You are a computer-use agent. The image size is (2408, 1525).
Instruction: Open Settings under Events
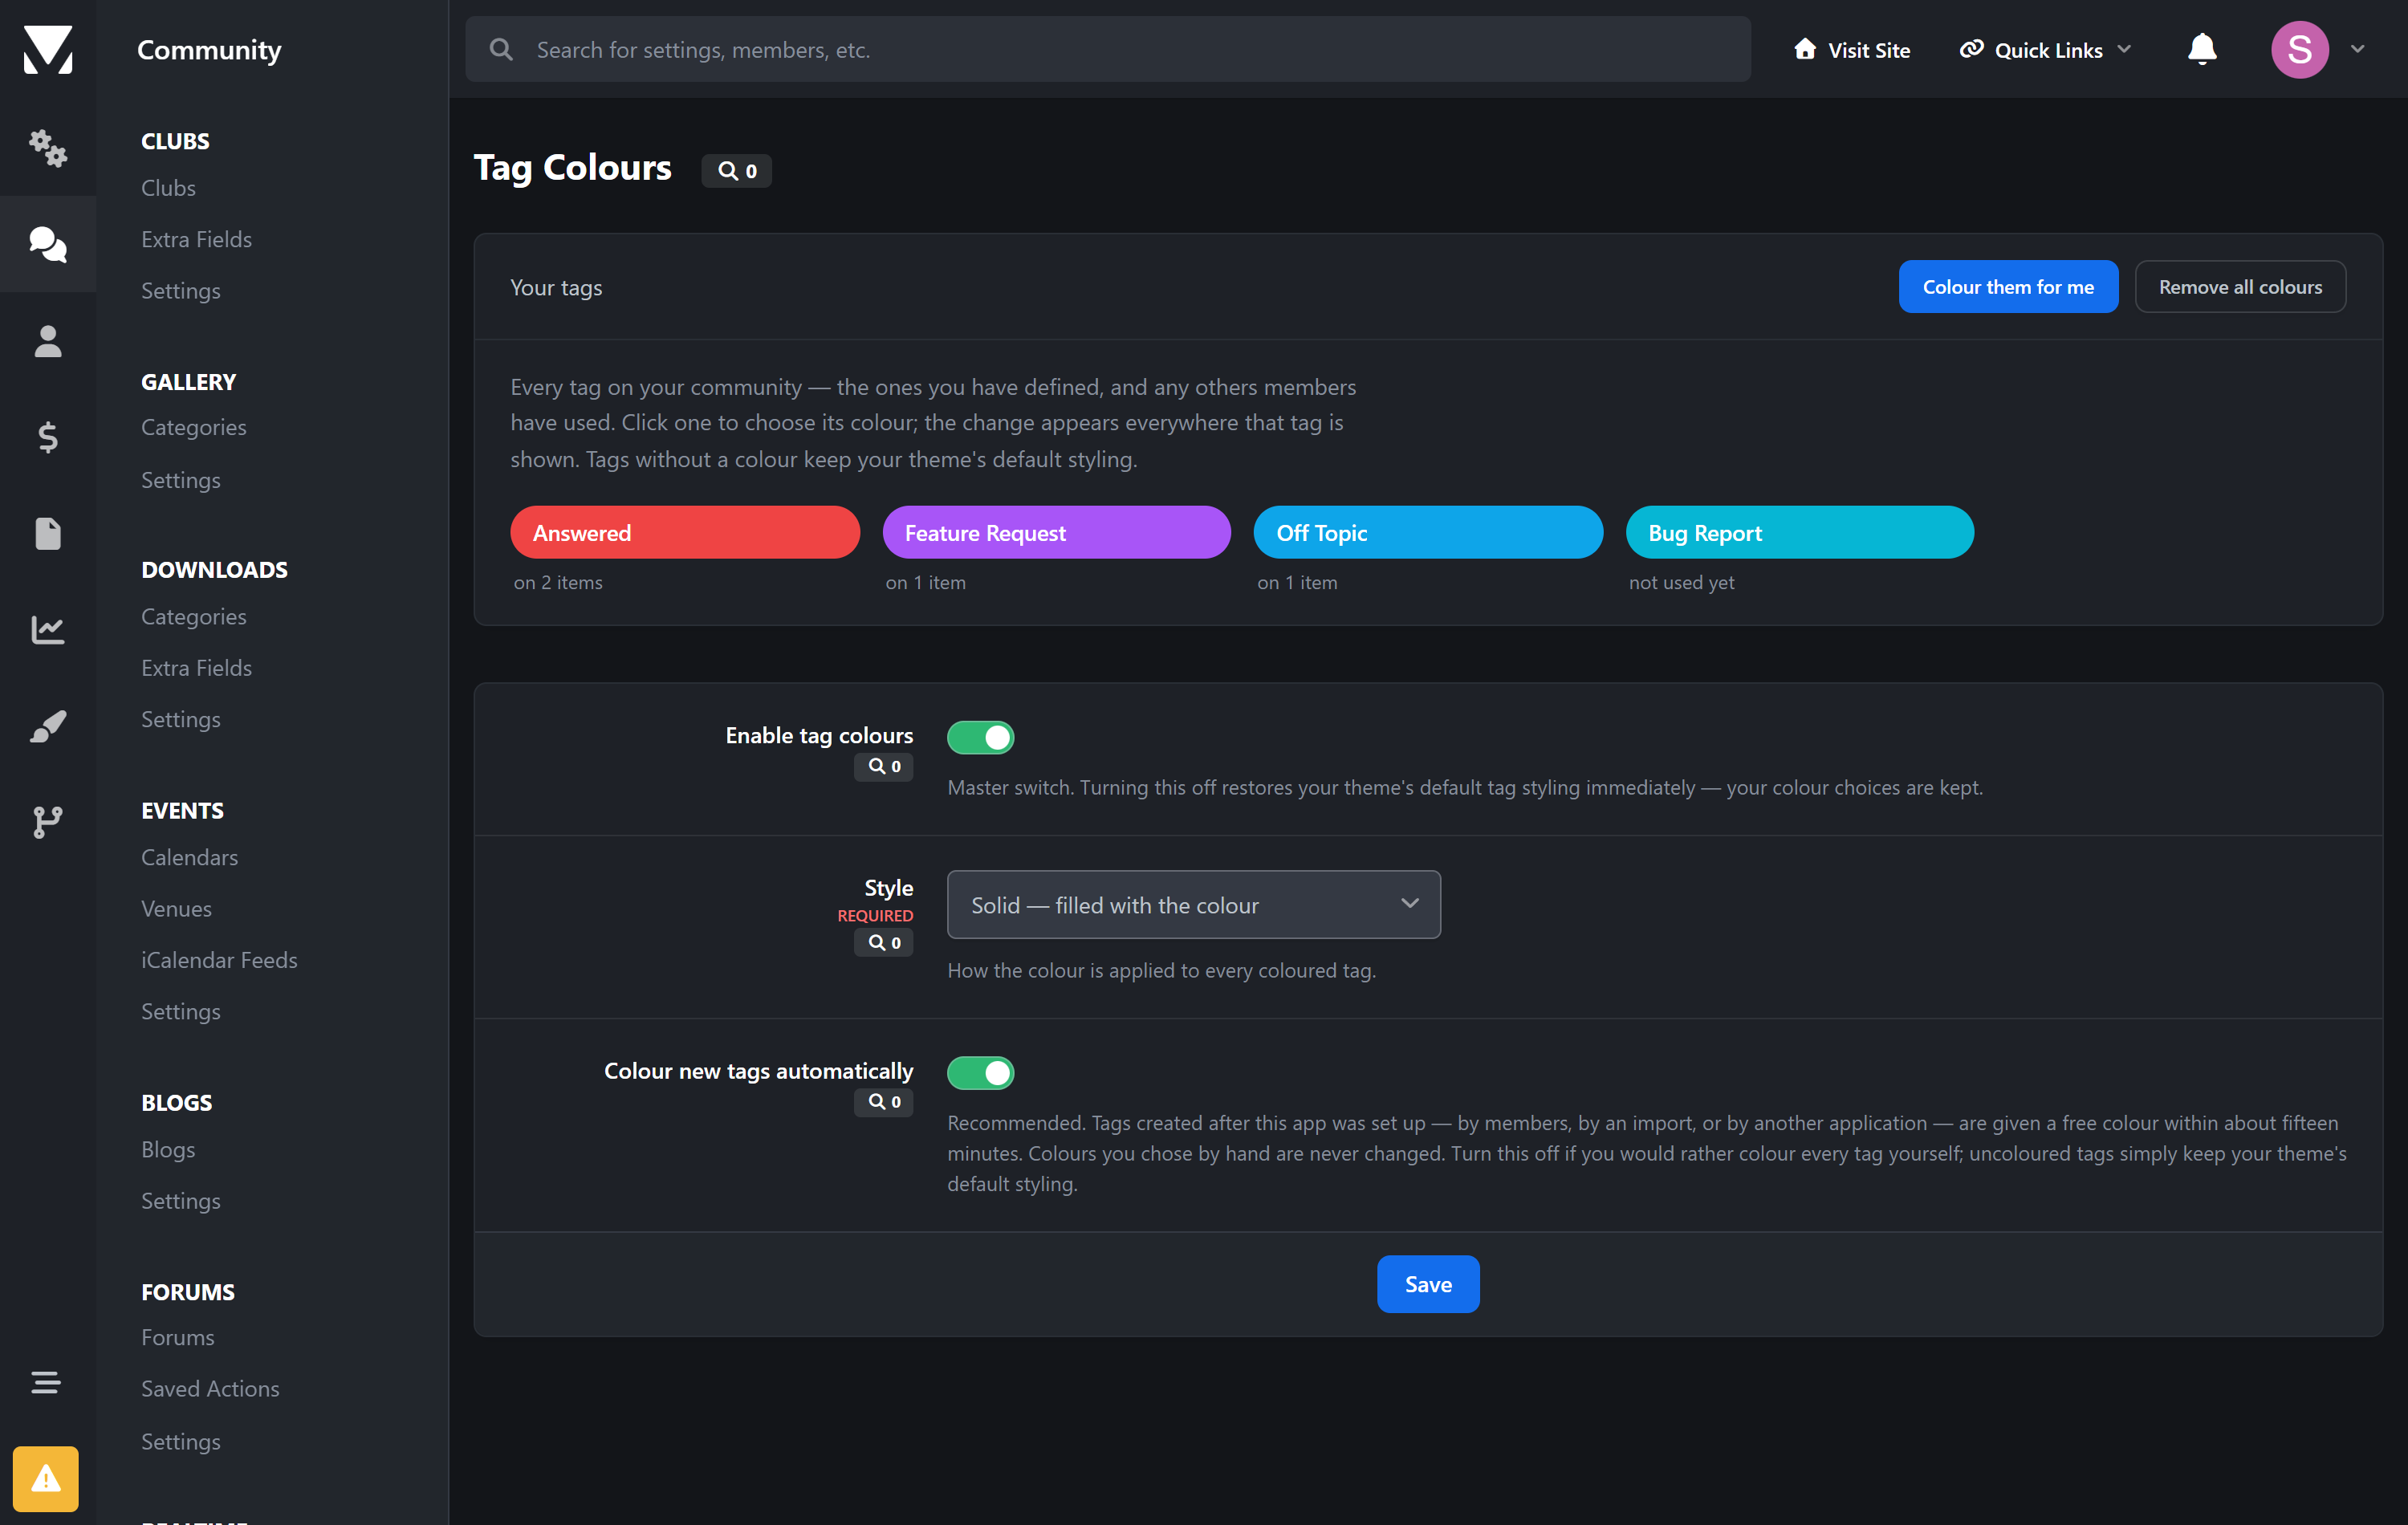click(x=181, y=1012)
